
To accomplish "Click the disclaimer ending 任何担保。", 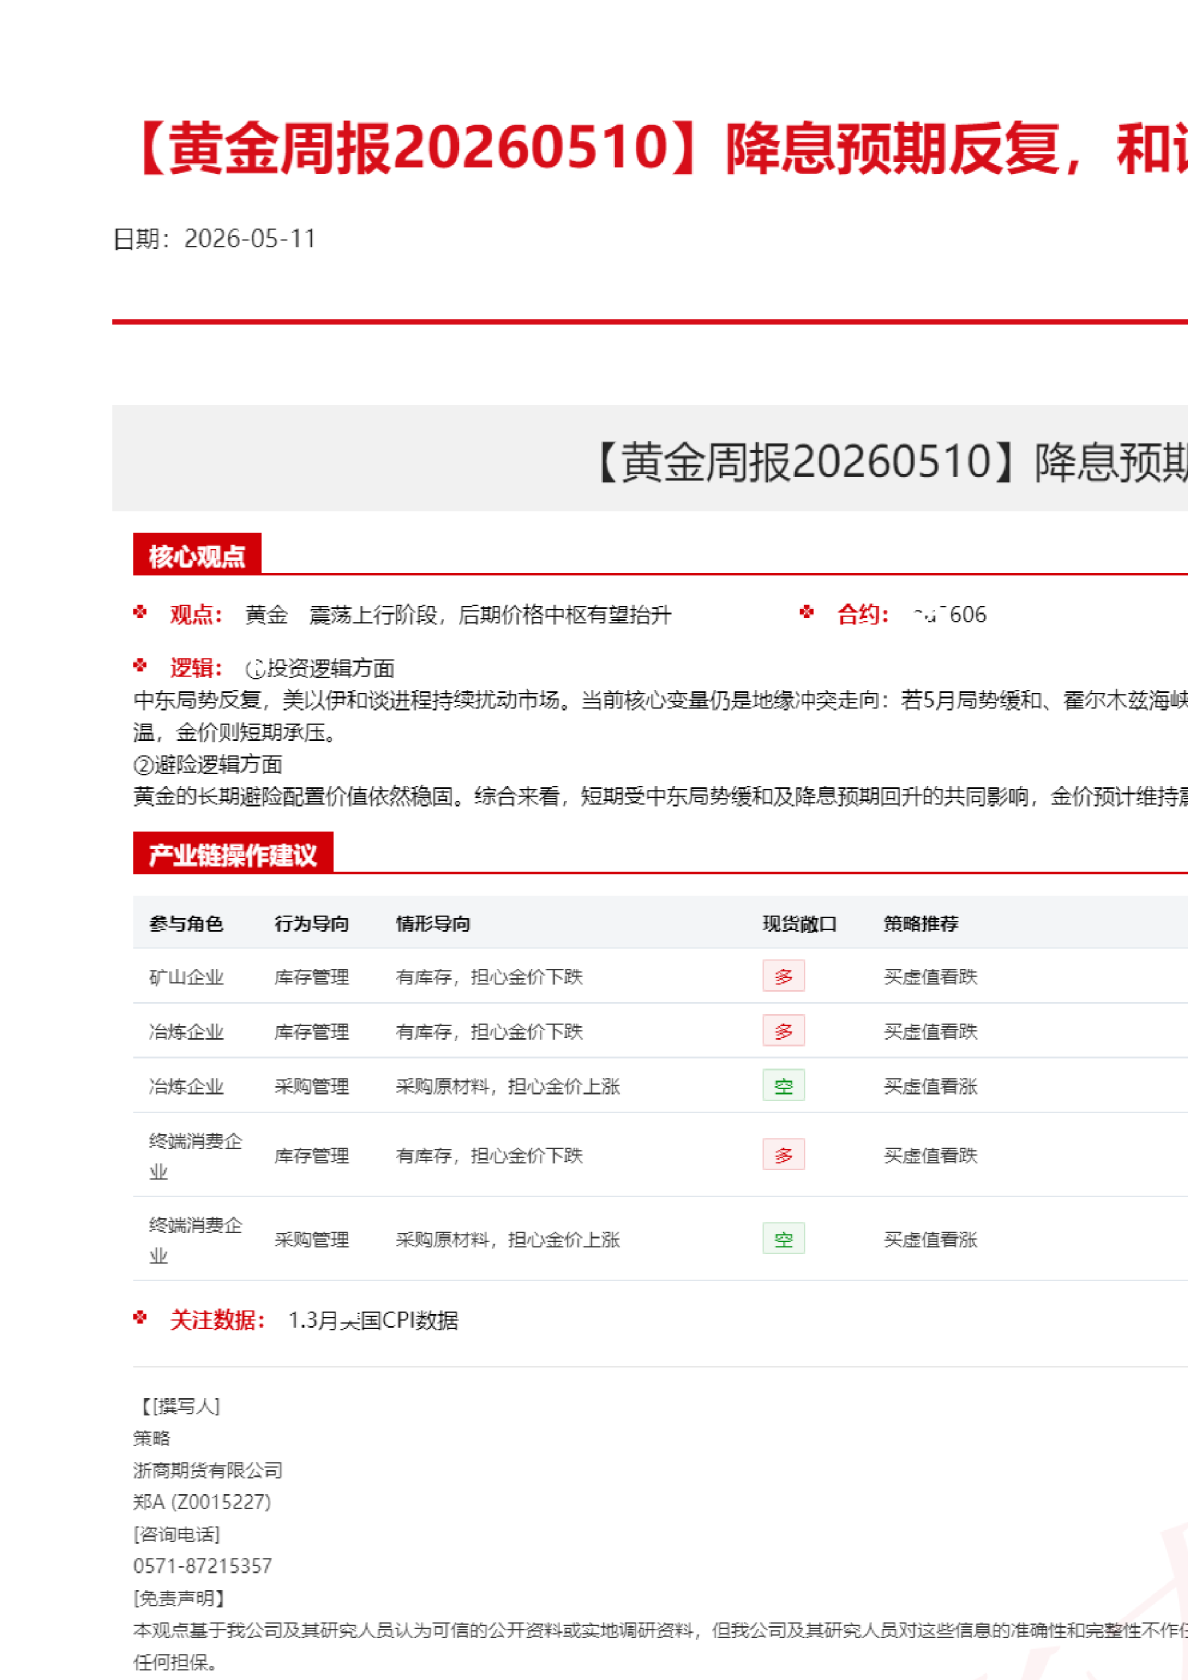I will (x=175, y=1663).
